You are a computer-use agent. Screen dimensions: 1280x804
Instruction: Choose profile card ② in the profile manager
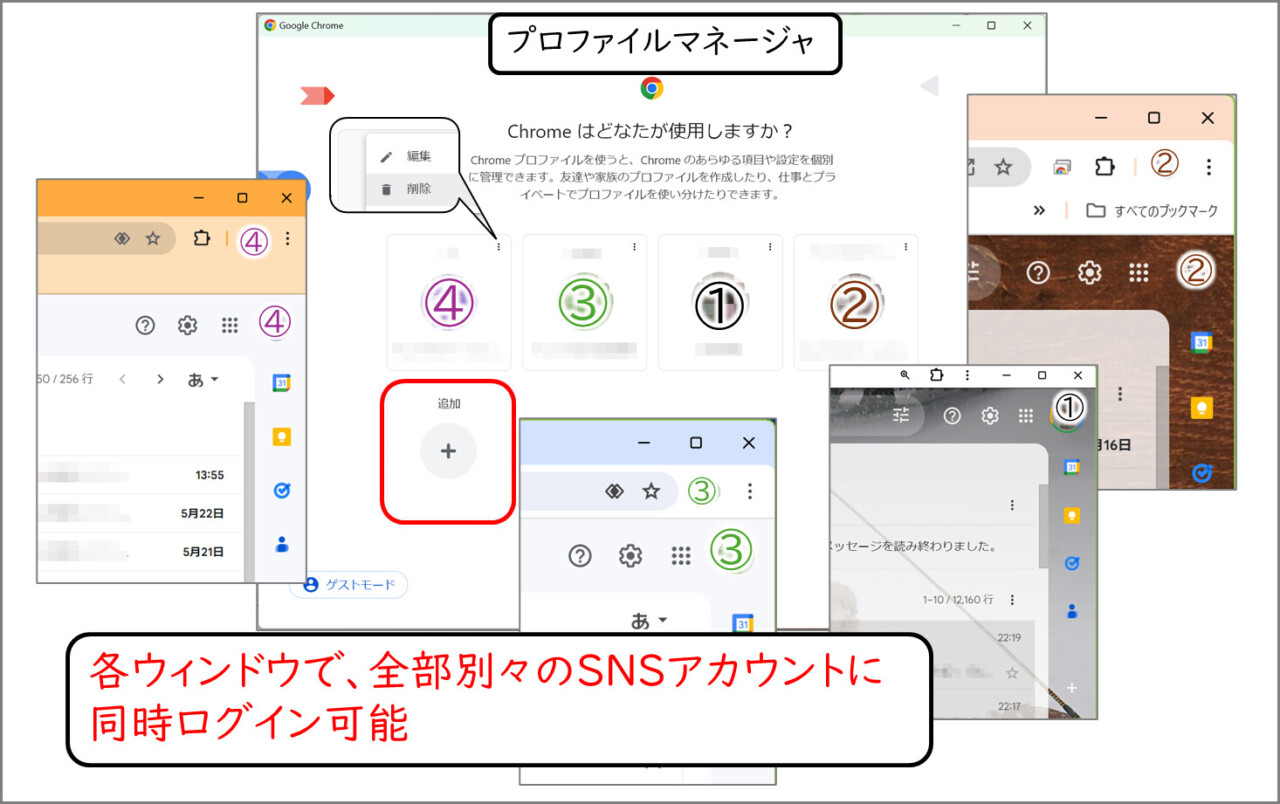coord(856,303)
